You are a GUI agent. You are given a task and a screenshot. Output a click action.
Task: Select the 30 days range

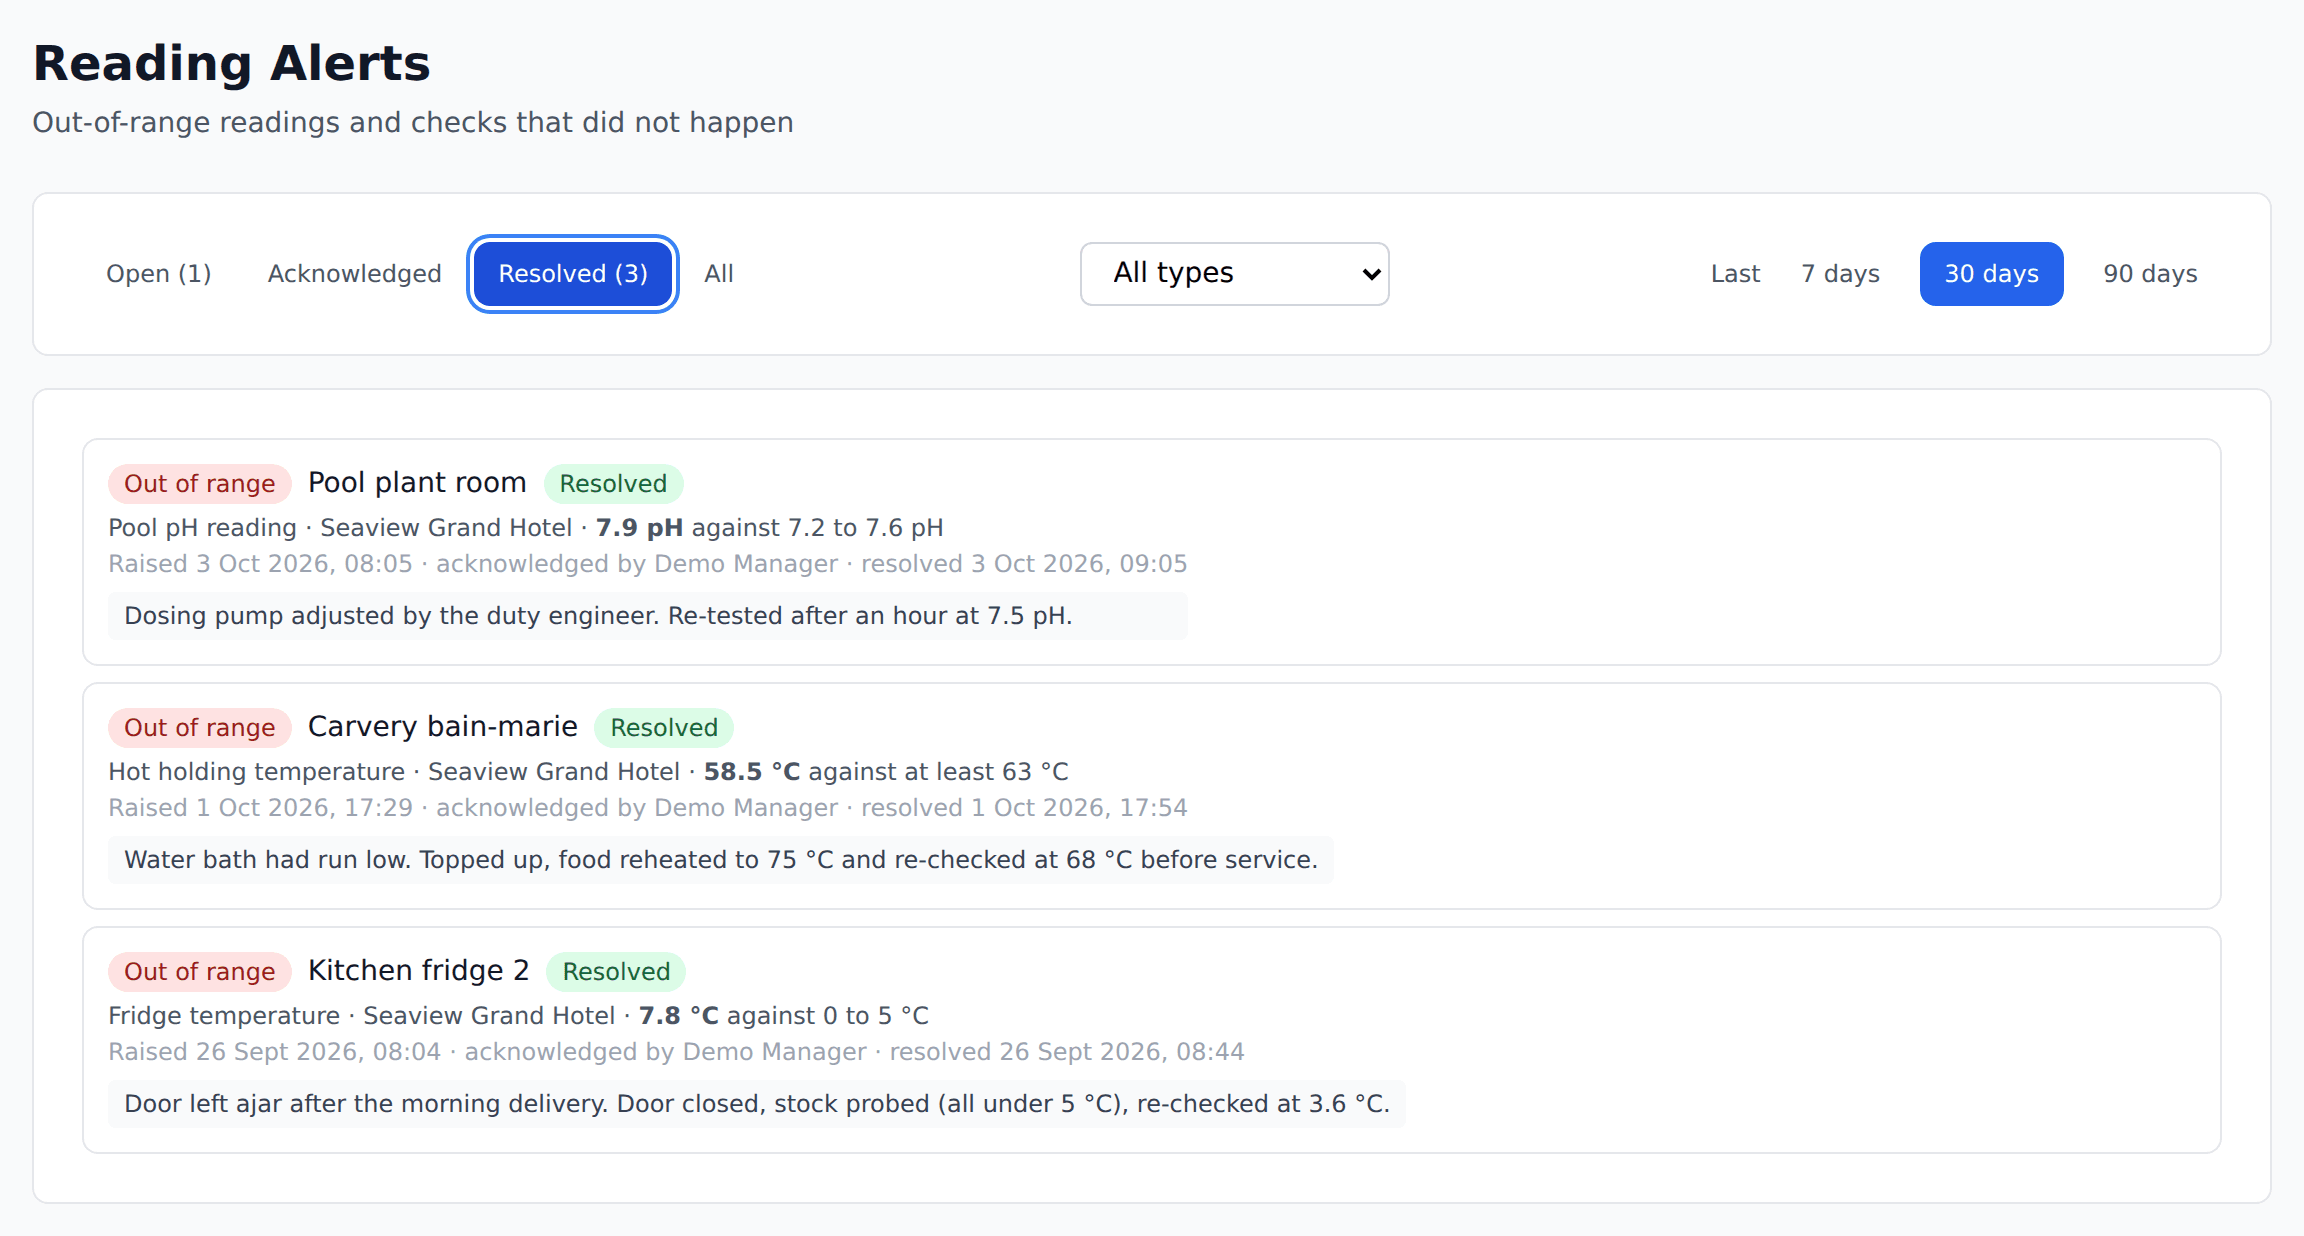point(1991,274)
